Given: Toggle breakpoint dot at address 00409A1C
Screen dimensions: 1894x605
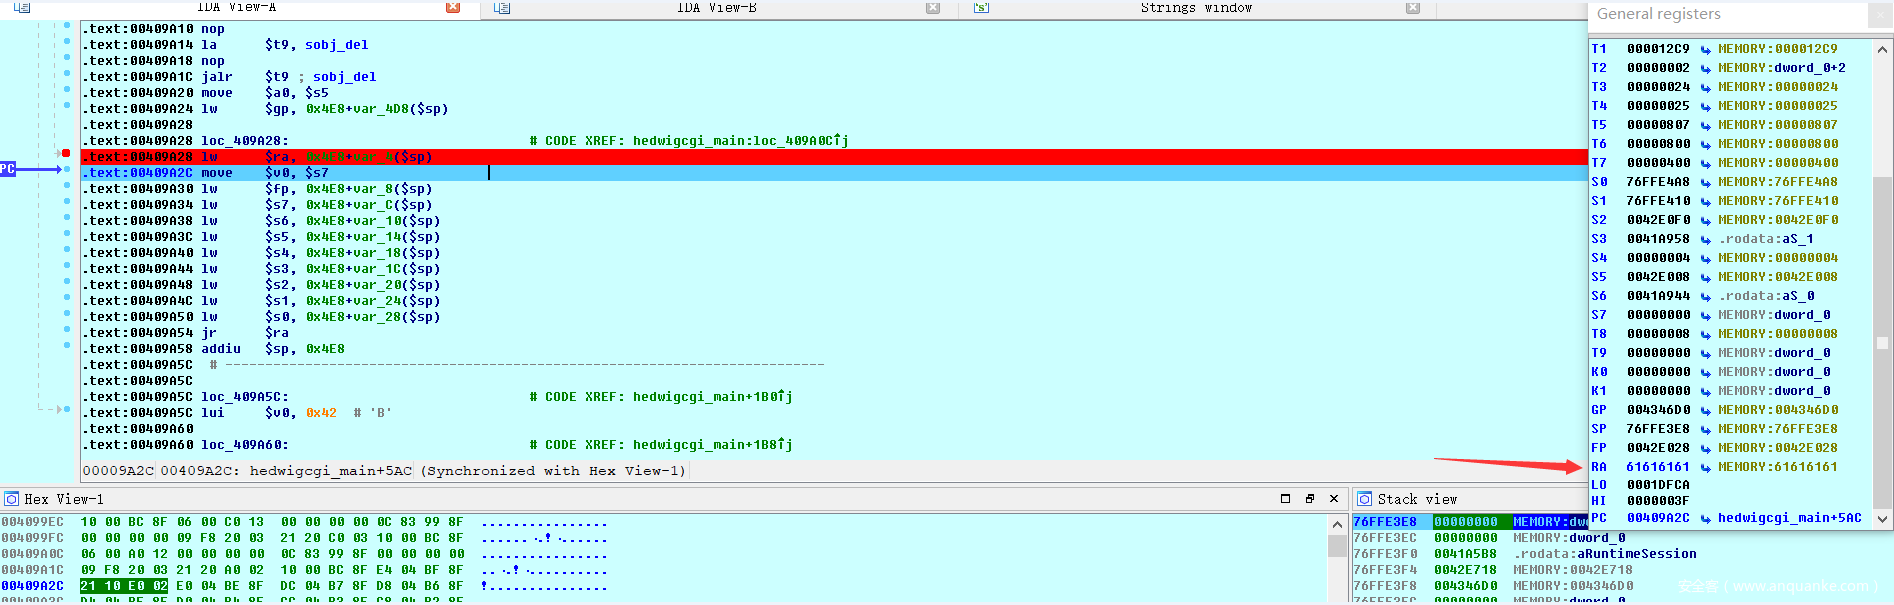Looking at the screenshot, I should tap(67, 73).
